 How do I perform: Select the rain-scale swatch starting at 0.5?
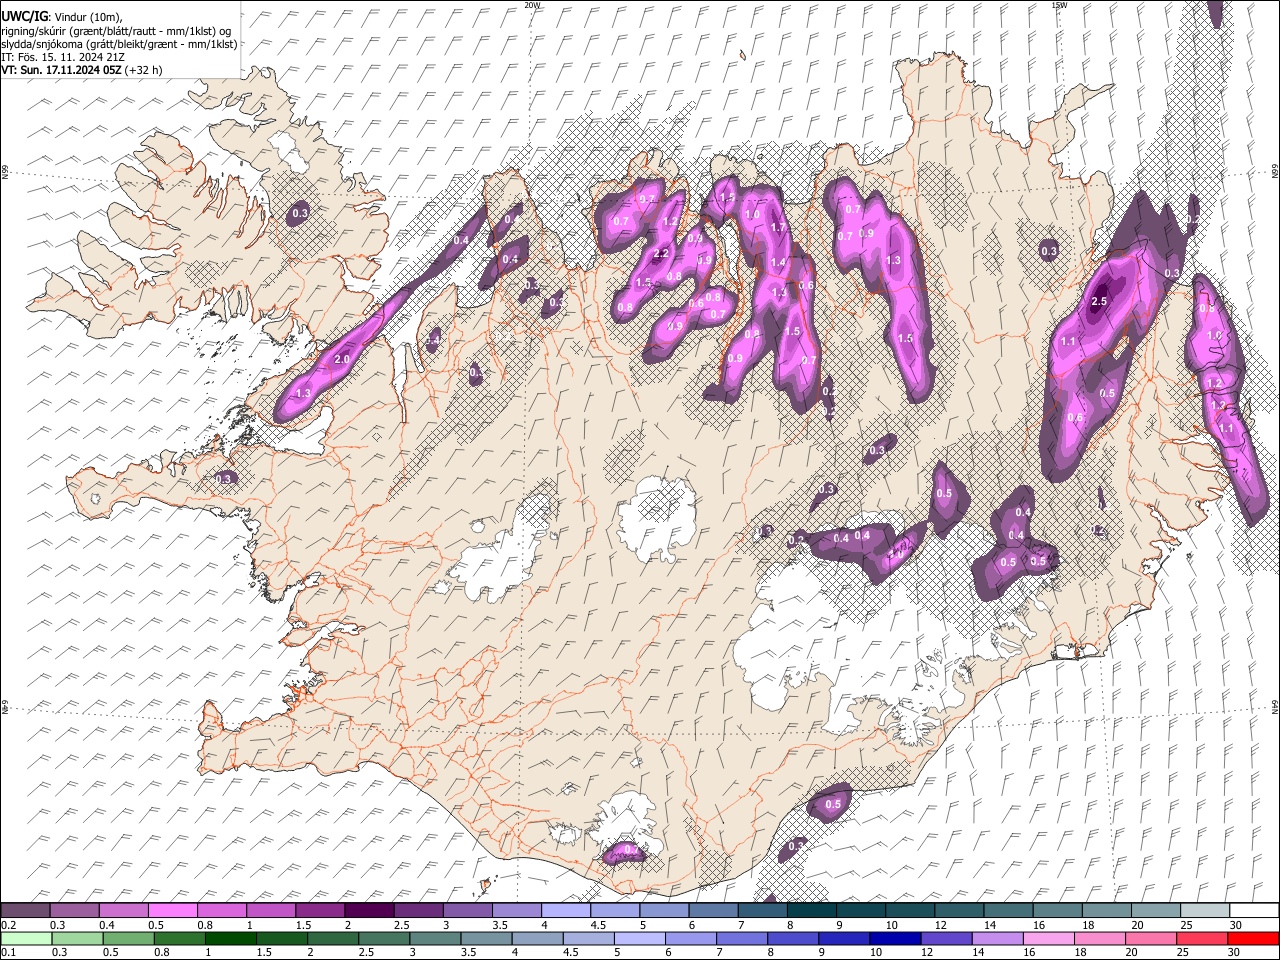coord(128,938)
